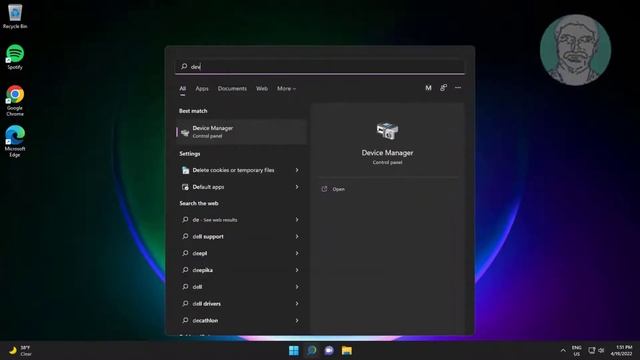
Task: Expand arrow for the 'dell' suggestion
Action: click(x=297, y=287)
